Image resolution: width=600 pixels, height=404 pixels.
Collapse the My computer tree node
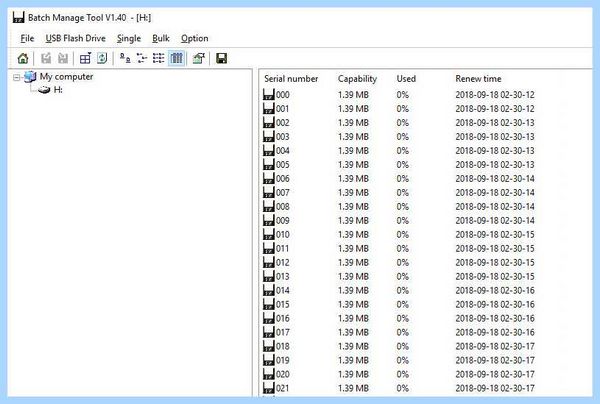pyautogui.click(x=16, y=77)
